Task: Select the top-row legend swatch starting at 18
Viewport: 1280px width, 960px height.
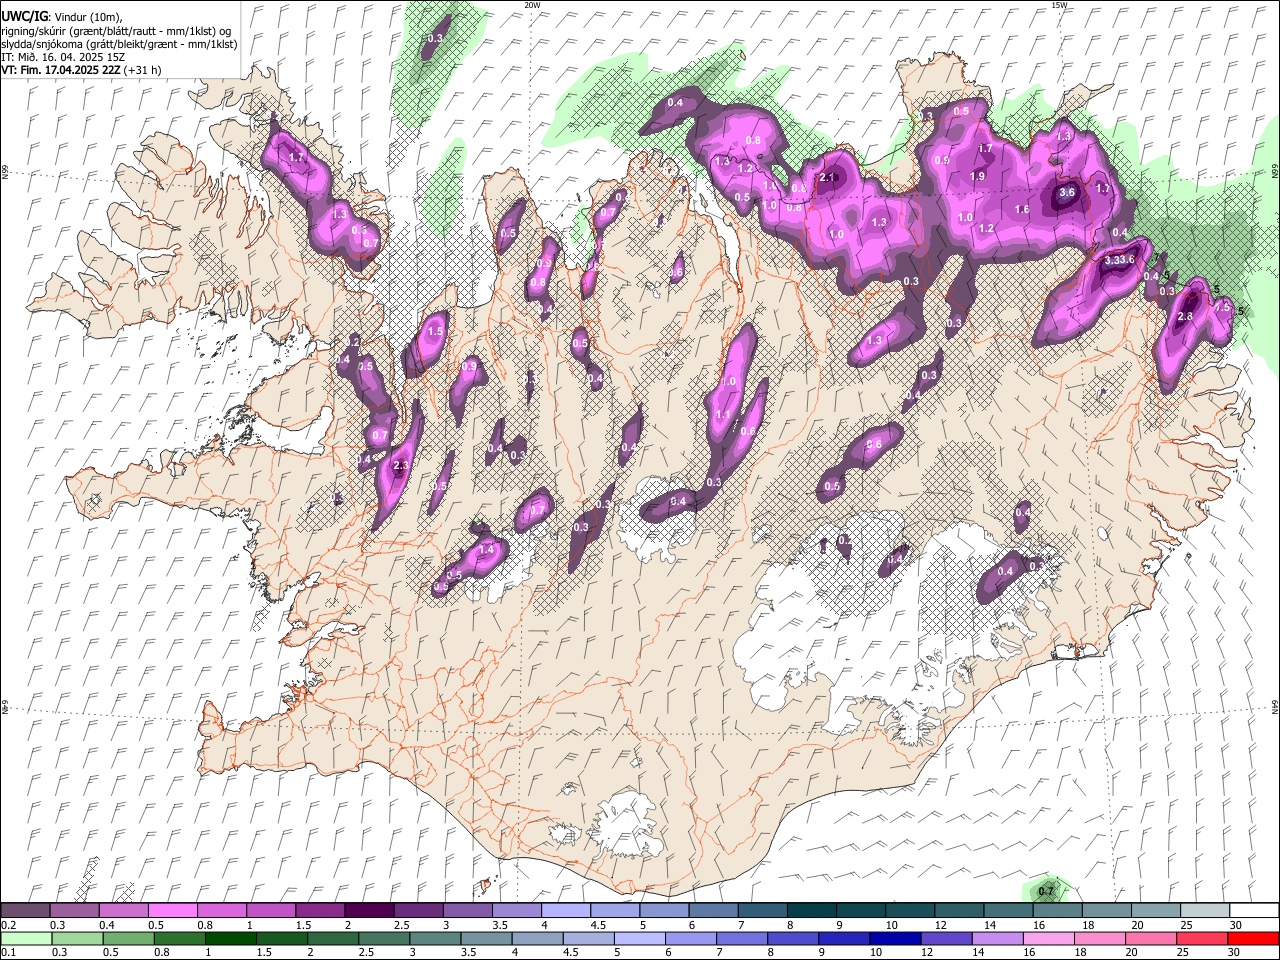Action: tap(1108, 910)
